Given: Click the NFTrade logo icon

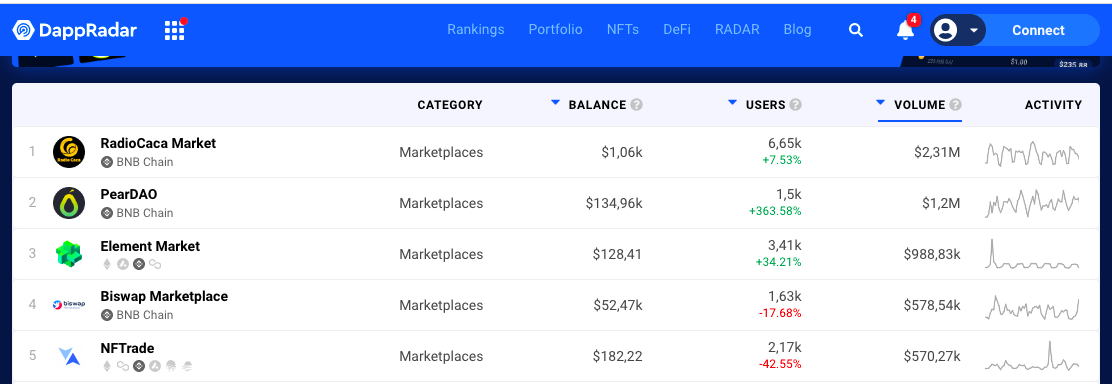Looking at the screenshot, I should pos(69,356).
